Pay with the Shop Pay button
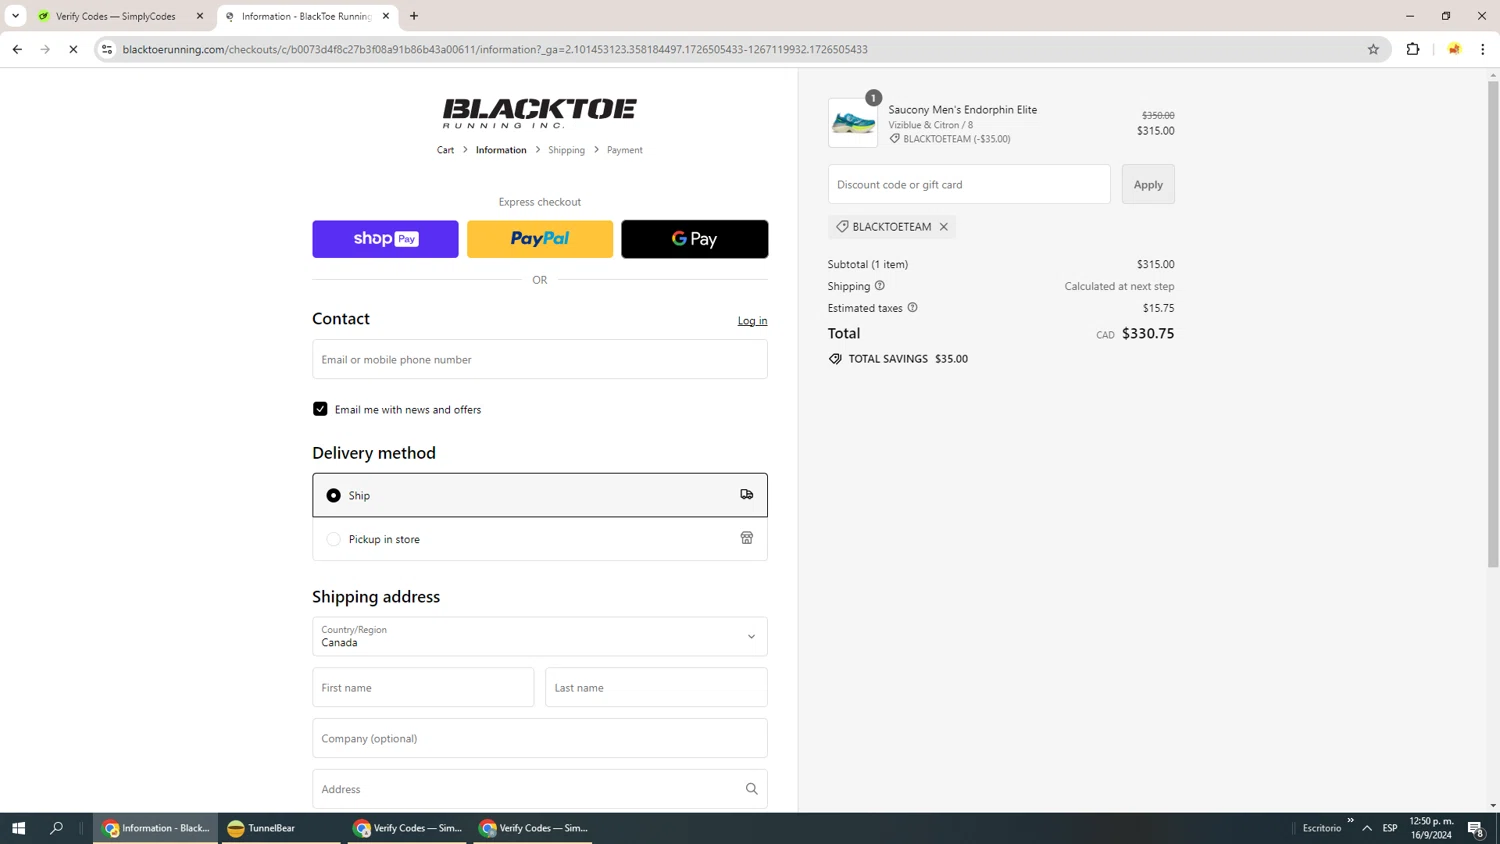 click(x=385, y=239)
